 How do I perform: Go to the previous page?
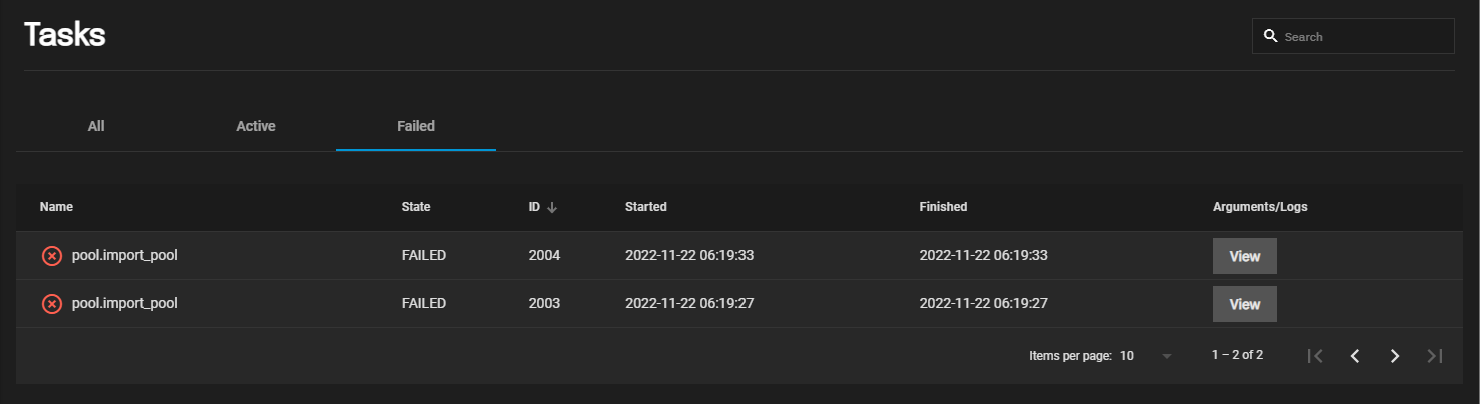point(1355,356)
